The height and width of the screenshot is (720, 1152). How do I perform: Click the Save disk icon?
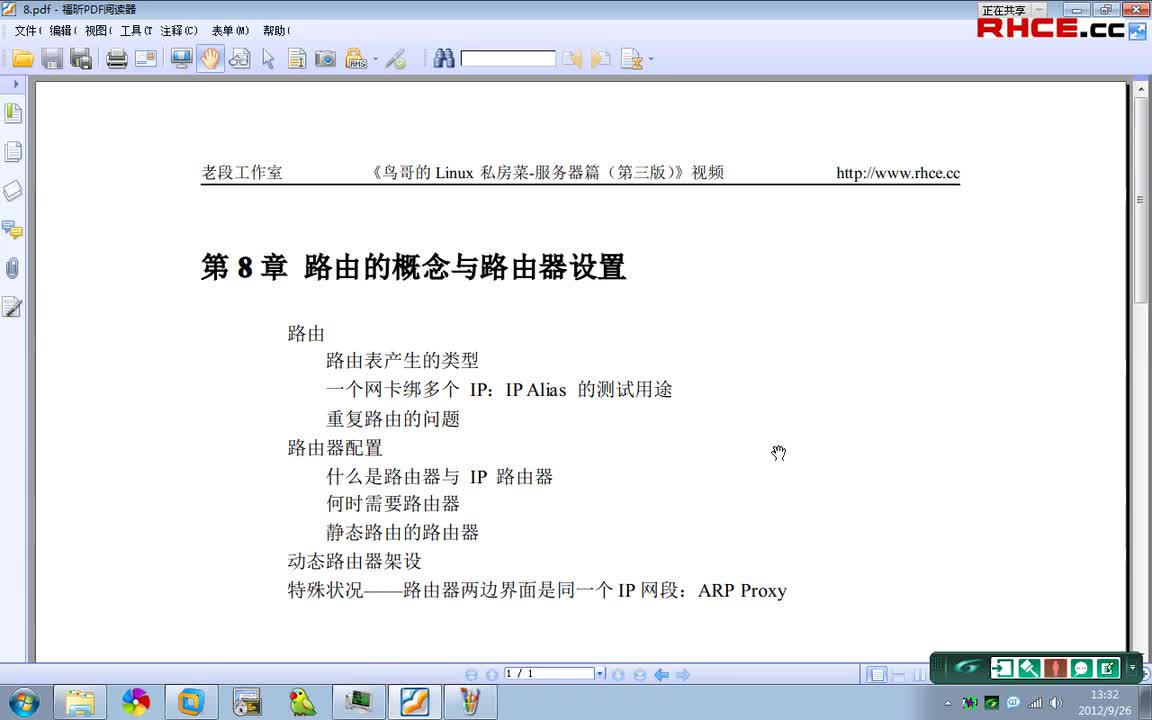(51, 59)
